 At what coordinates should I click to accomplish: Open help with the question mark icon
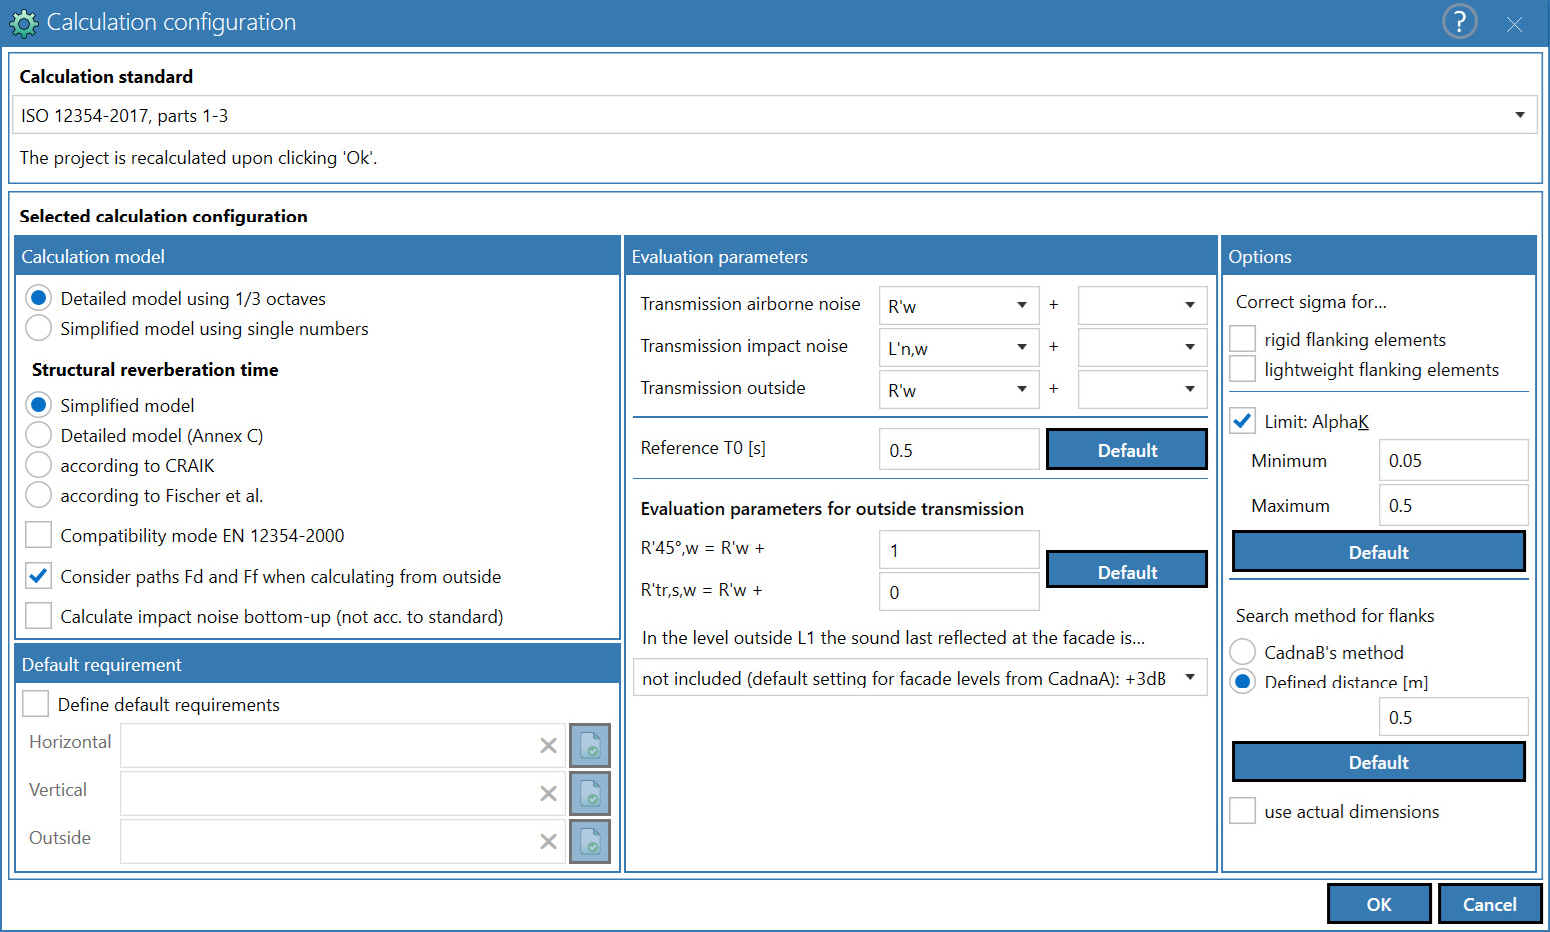(x=1459, y=22)
